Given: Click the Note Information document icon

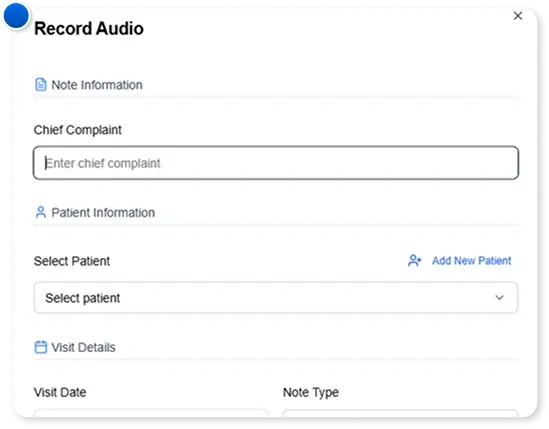Looking at the screenshot, I should [x=41, y=84].
